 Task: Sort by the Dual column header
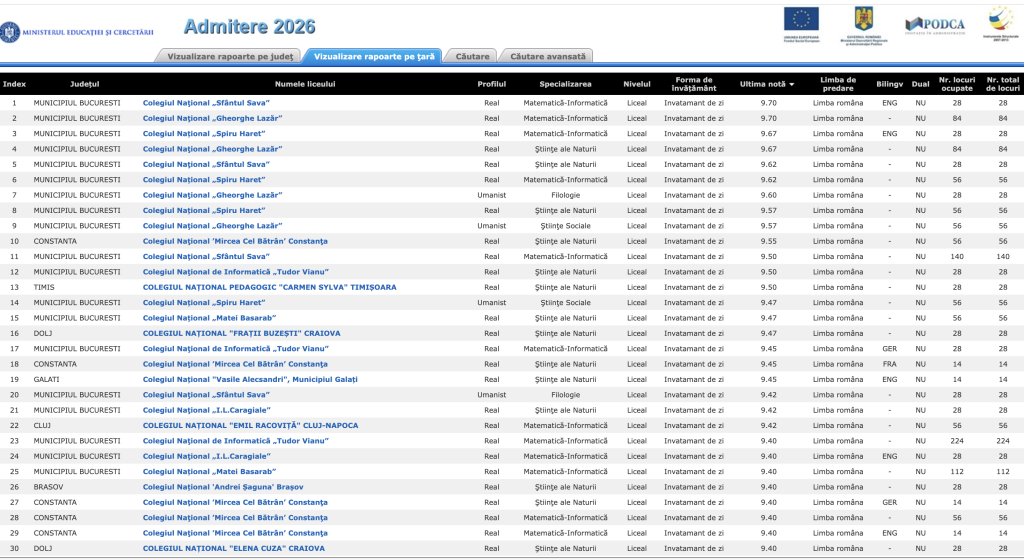(x=920, y=84)
